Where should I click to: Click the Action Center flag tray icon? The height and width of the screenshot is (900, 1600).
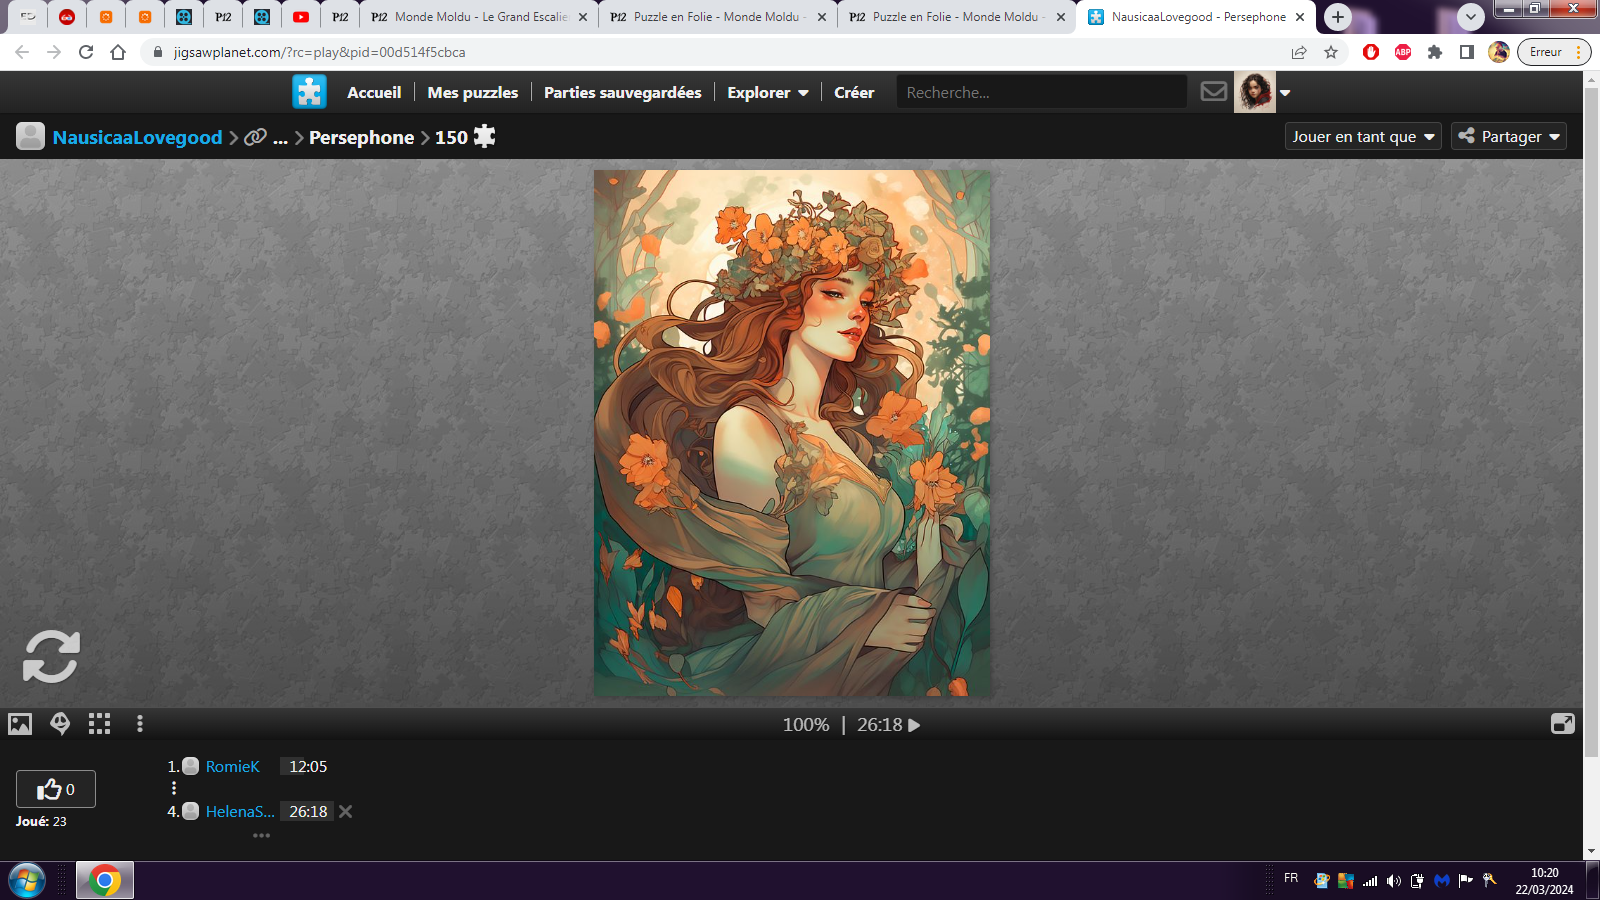tap(1465, 881)
